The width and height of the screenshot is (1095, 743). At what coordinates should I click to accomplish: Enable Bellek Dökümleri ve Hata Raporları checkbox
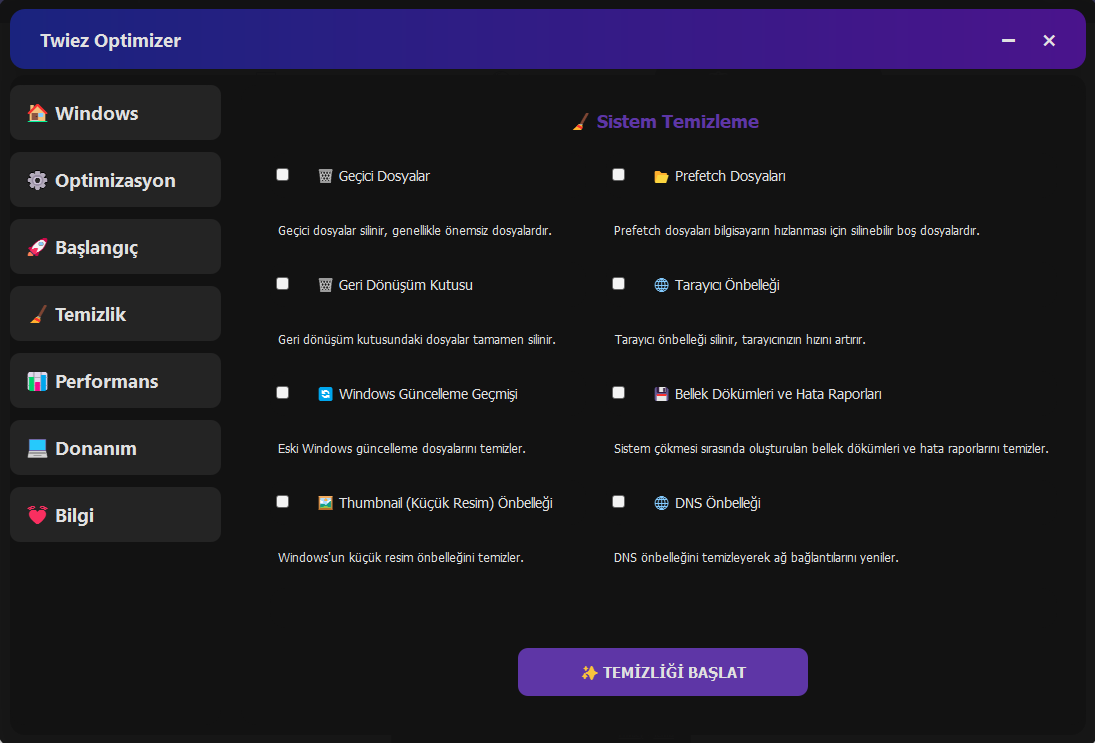point(618,392)
